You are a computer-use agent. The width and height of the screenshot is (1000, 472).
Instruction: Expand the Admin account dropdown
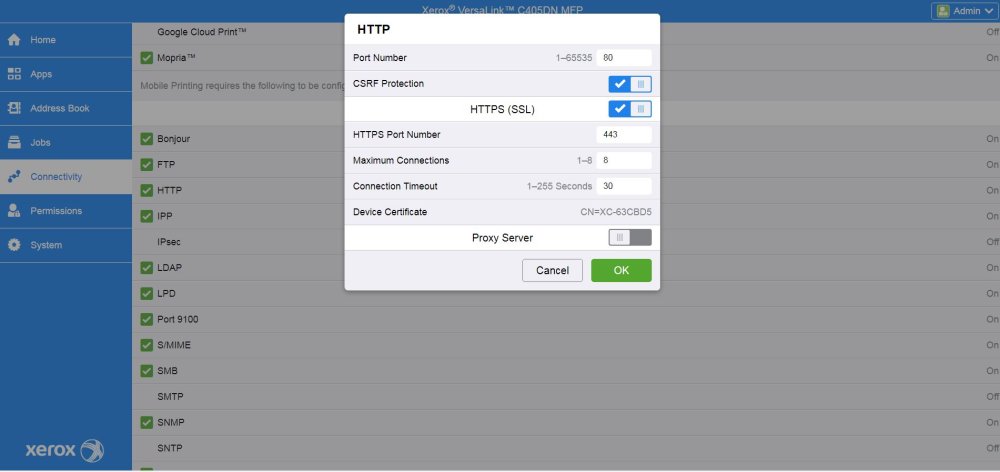pyautogui.click(x=964, y=11)
